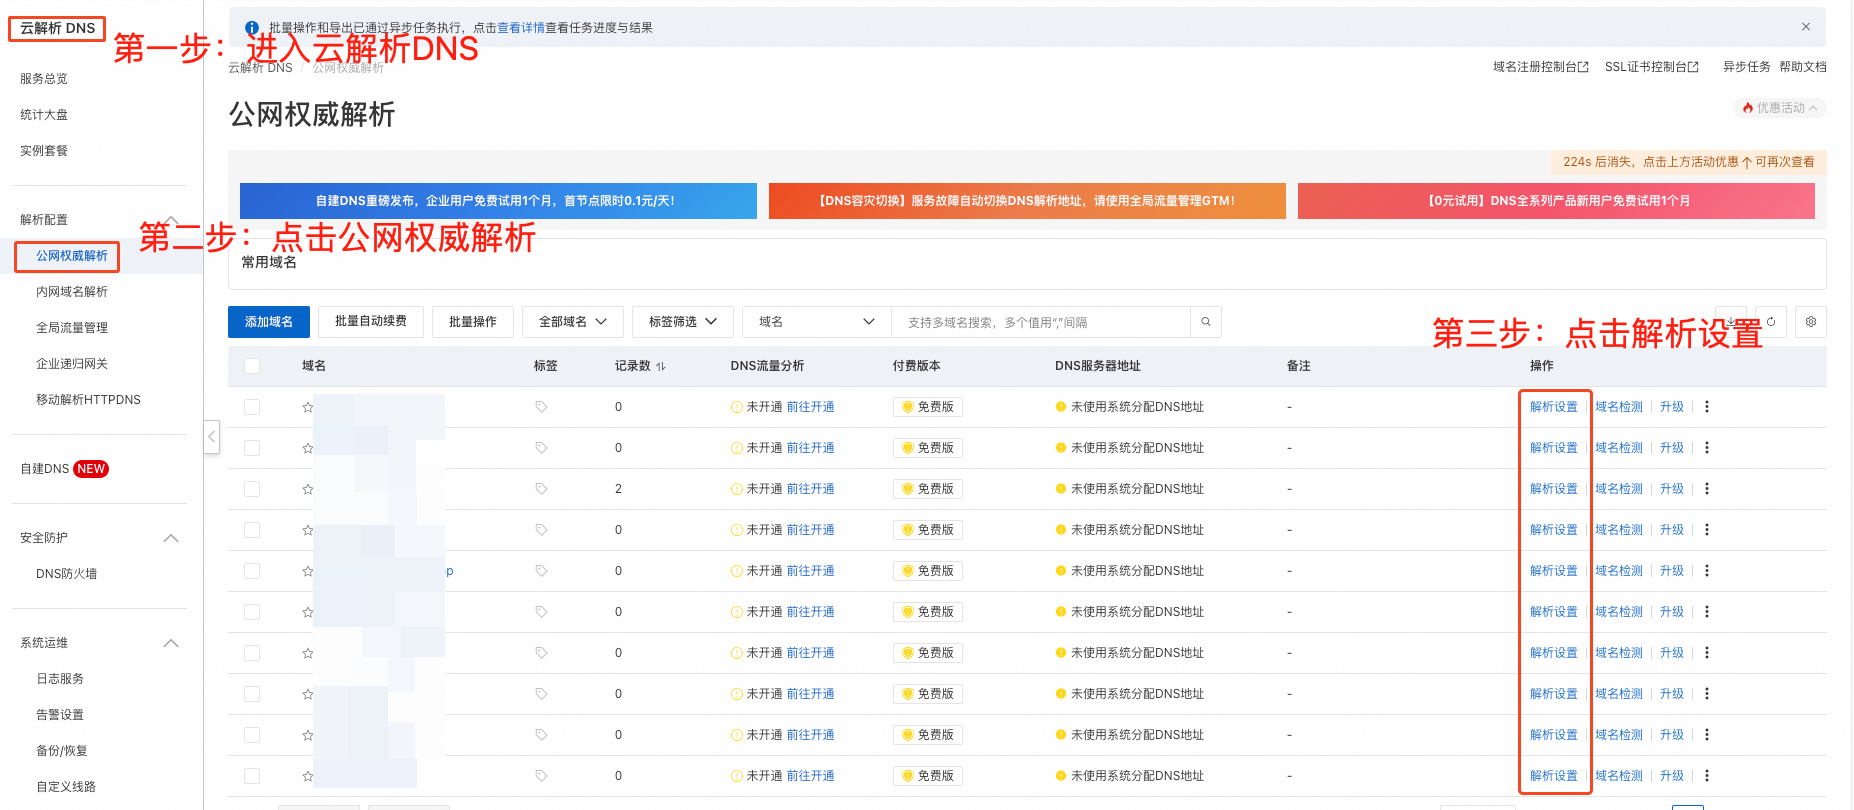Click the search magnifier icon
Viewport: 1854px width, 810px height.
(x=1205, y=322)
